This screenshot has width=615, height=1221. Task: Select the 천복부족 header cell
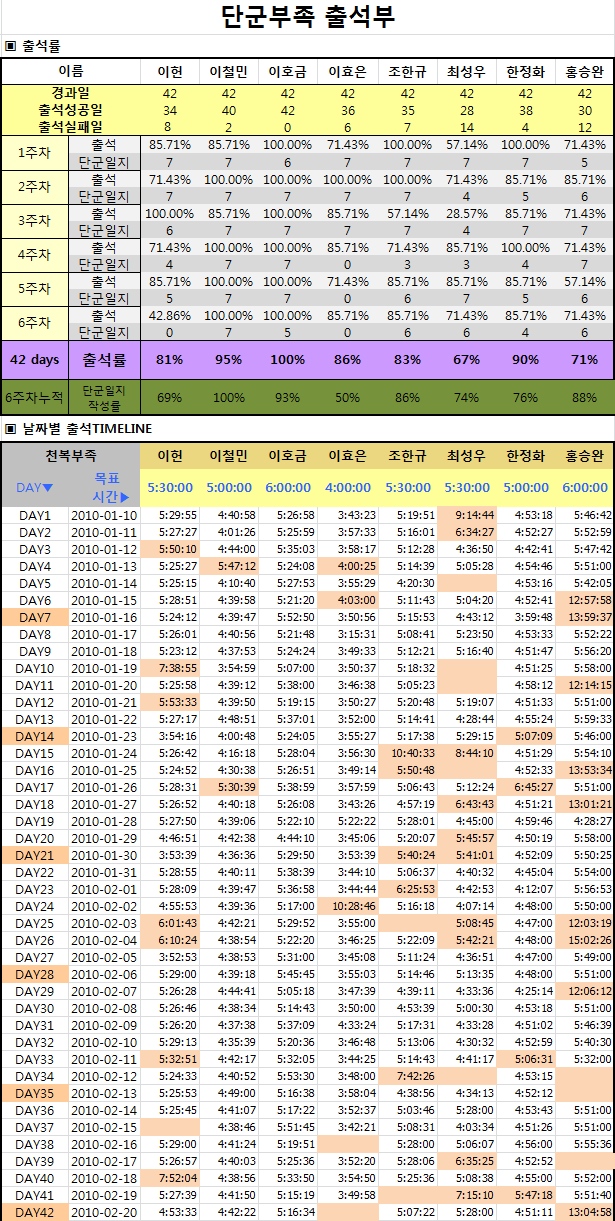pos(71,455)
